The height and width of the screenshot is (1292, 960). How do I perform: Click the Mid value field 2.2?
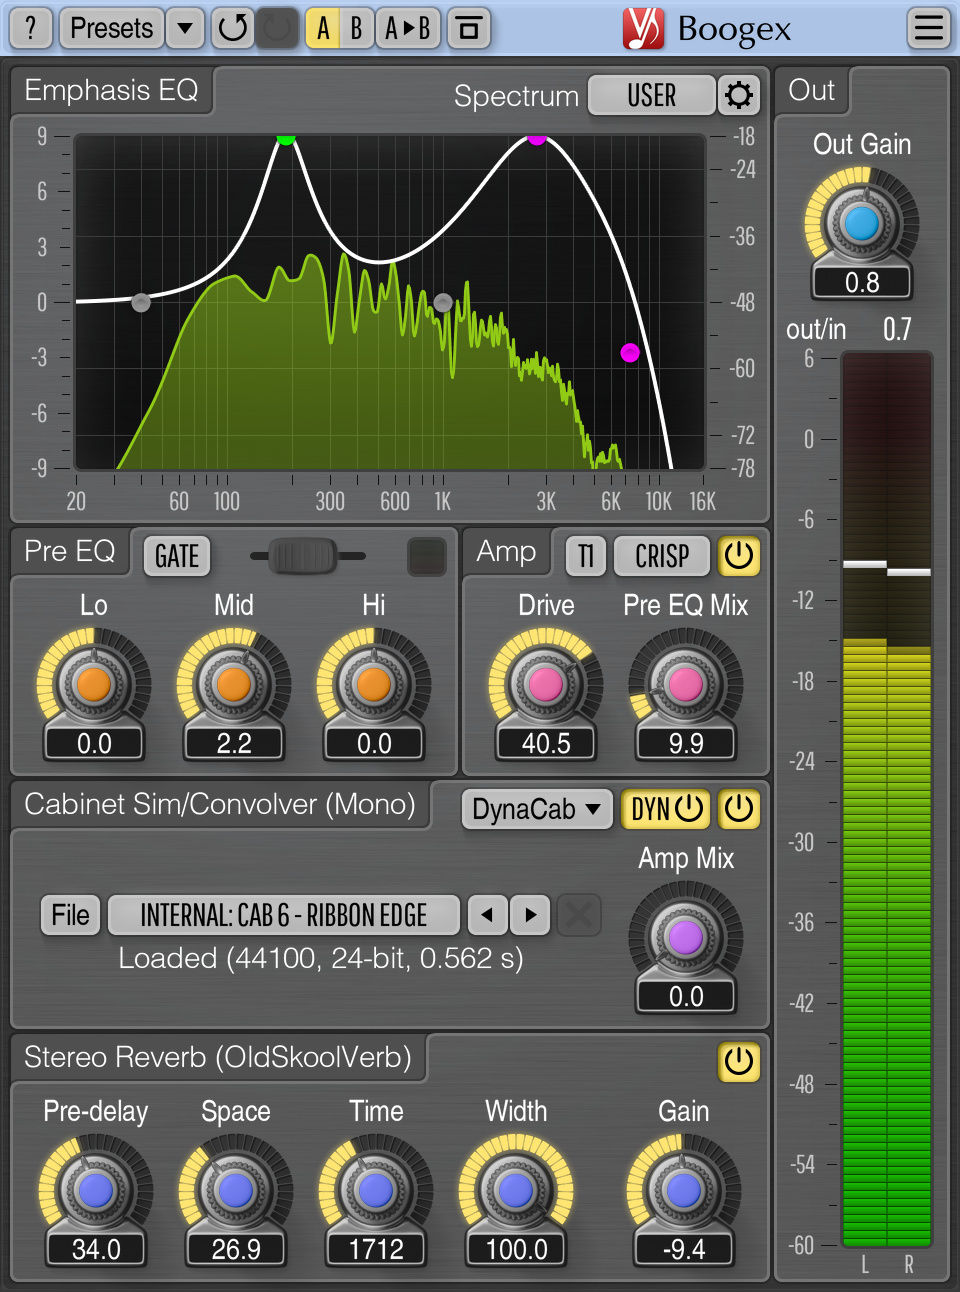234,743
